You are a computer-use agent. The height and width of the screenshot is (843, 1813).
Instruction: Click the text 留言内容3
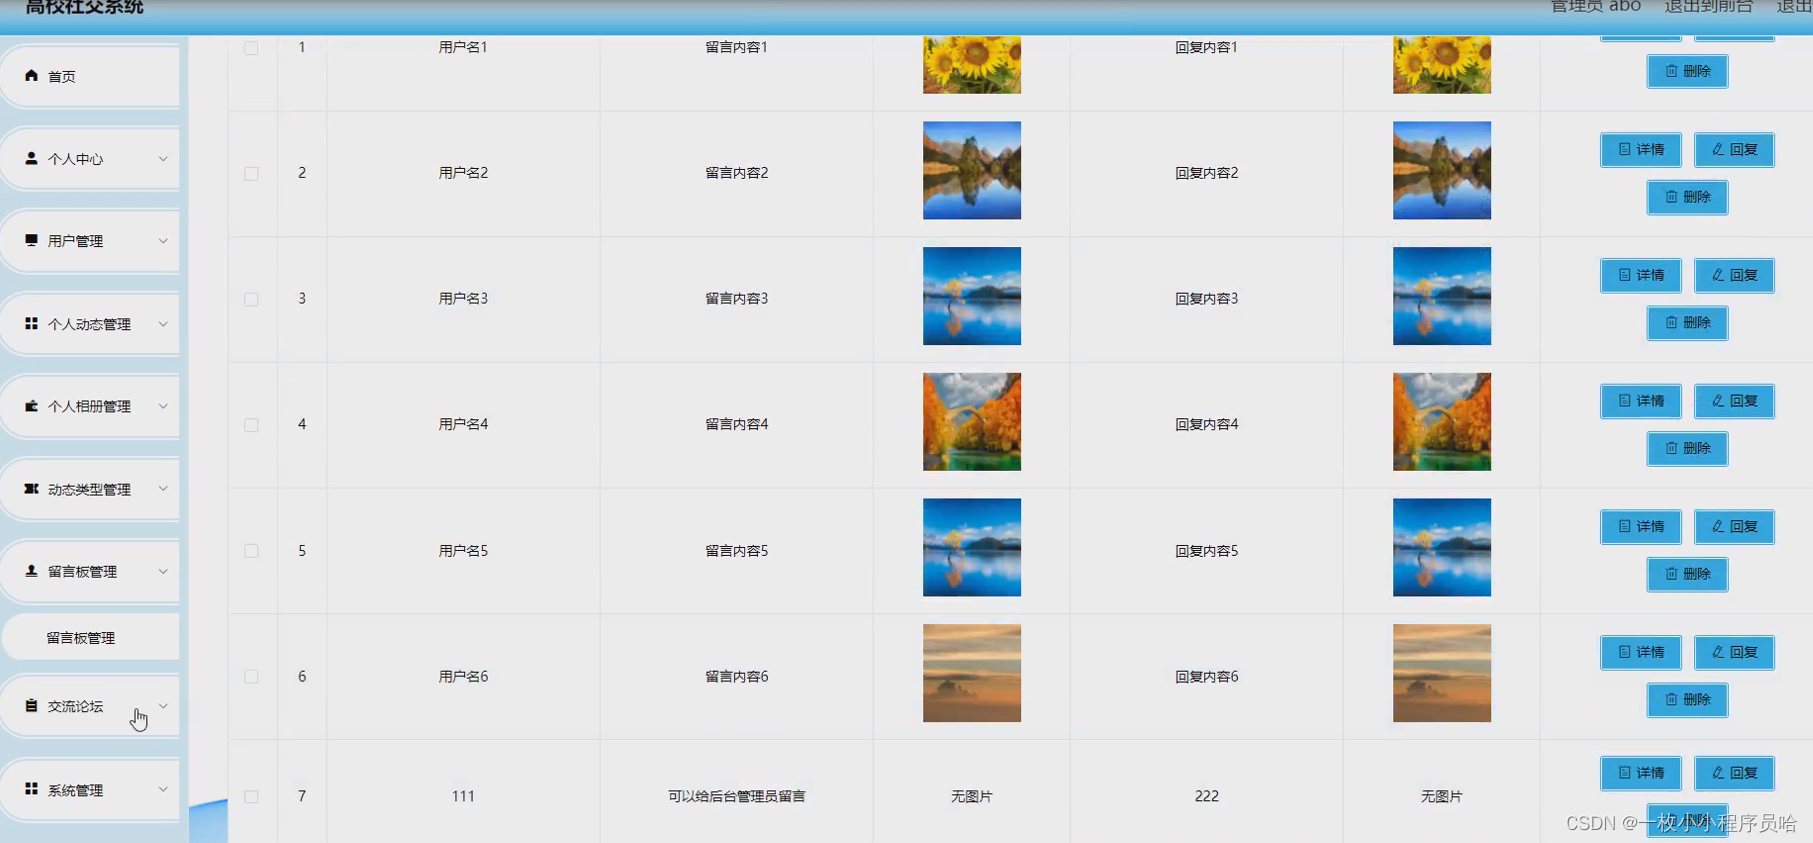pos(737,298)
